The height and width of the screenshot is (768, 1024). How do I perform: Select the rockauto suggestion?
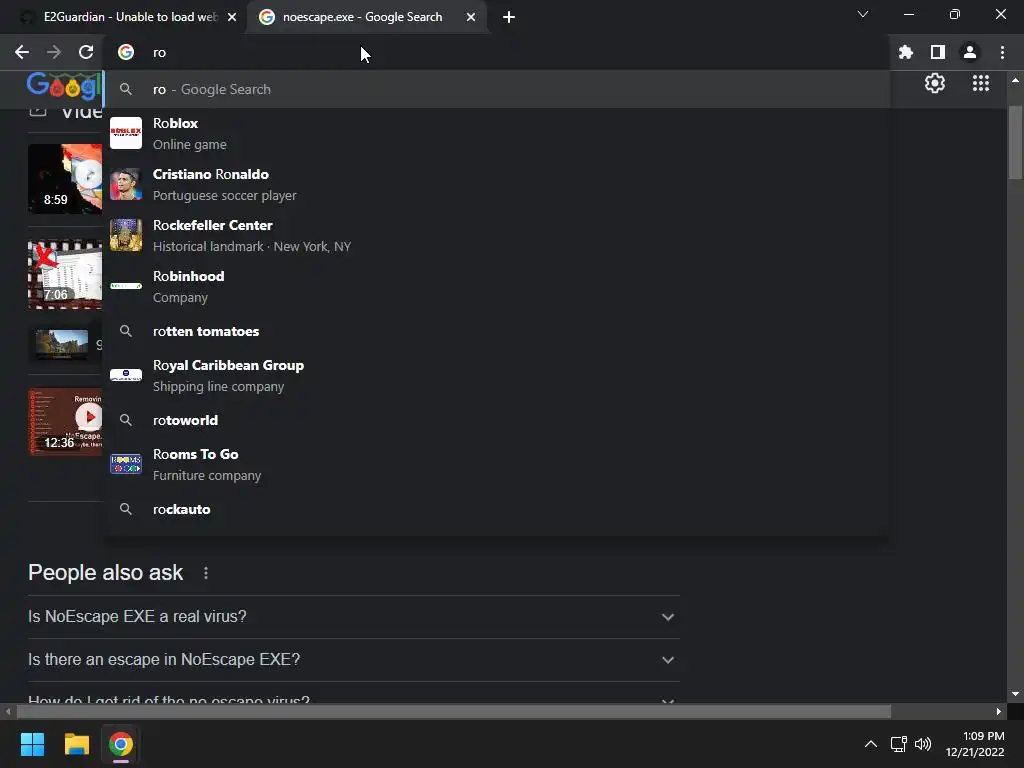click(x=498, y=509)
